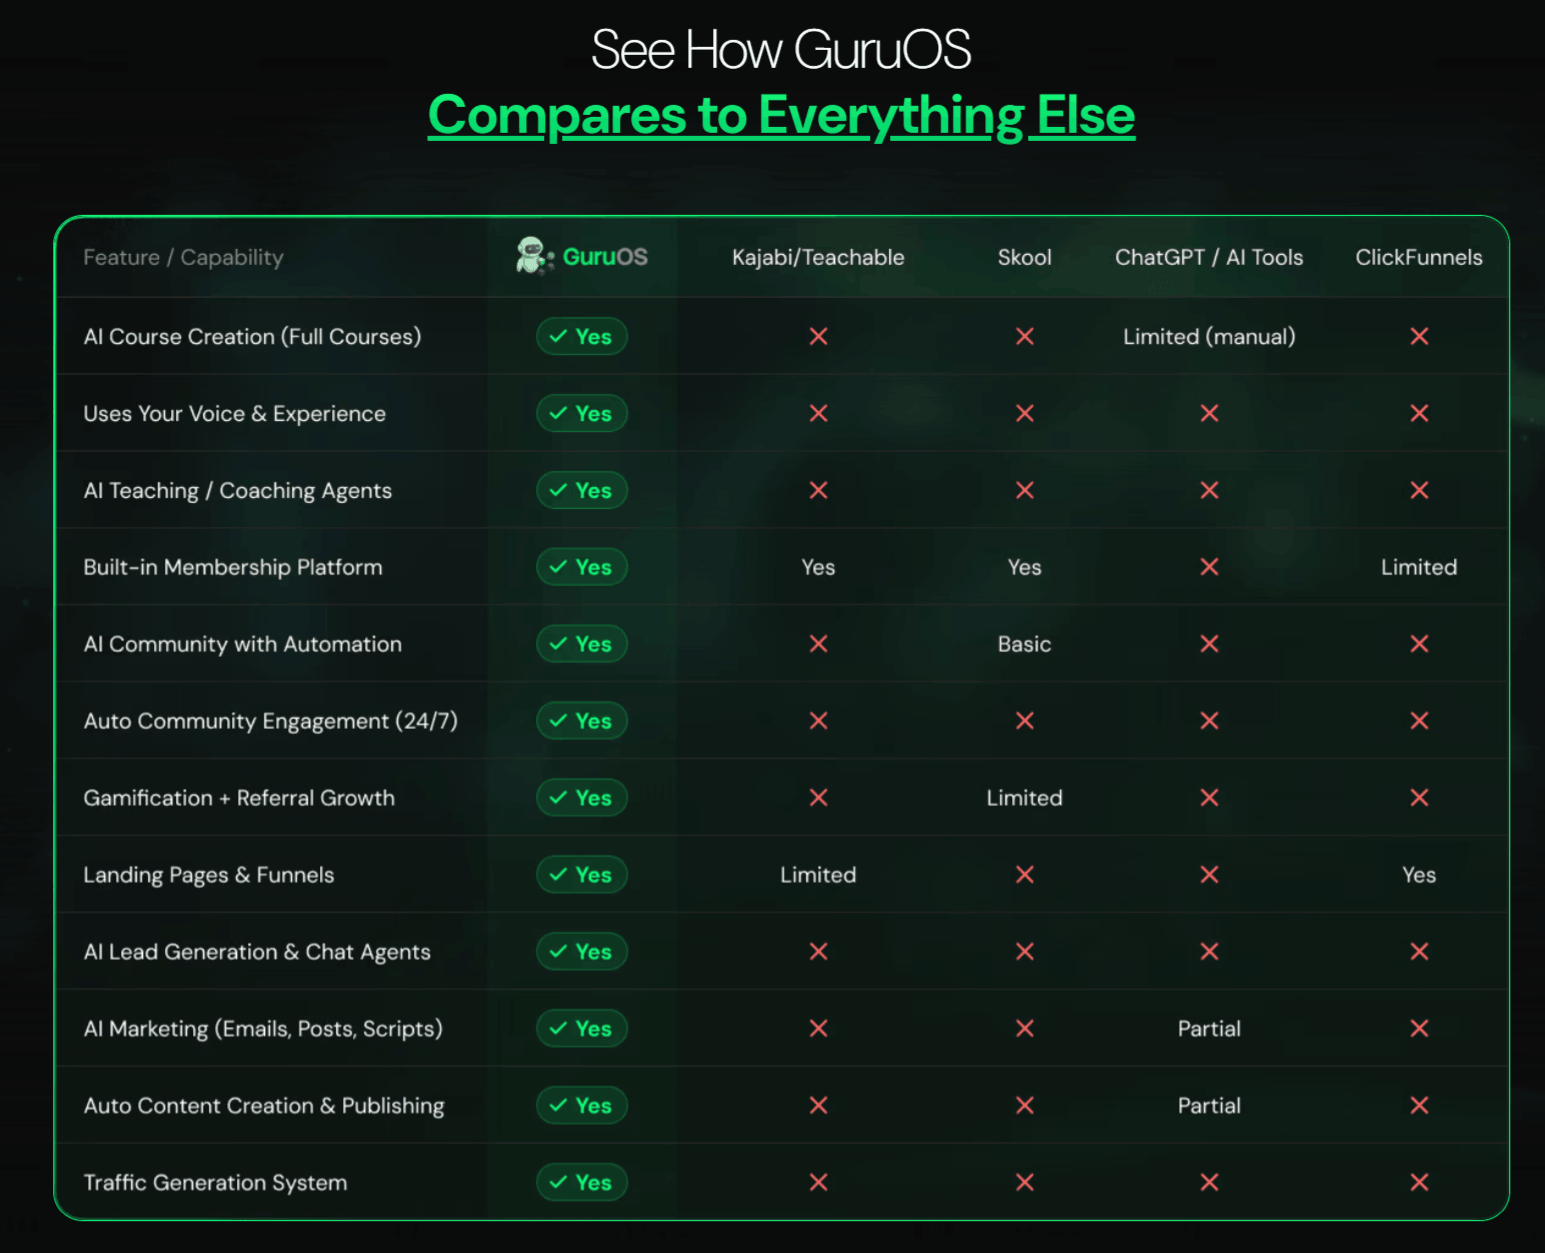Click 'Partial' in the AI Marketing row
The image size is (1545, 1253).
point(1209,1028)
